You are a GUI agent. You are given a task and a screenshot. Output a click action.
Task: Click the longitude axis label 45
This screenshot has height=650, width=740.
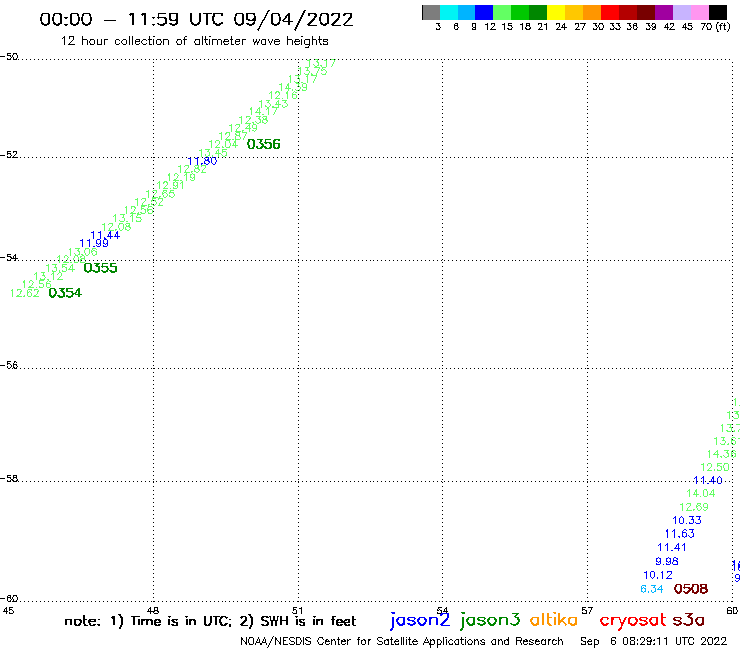[8, 611]
